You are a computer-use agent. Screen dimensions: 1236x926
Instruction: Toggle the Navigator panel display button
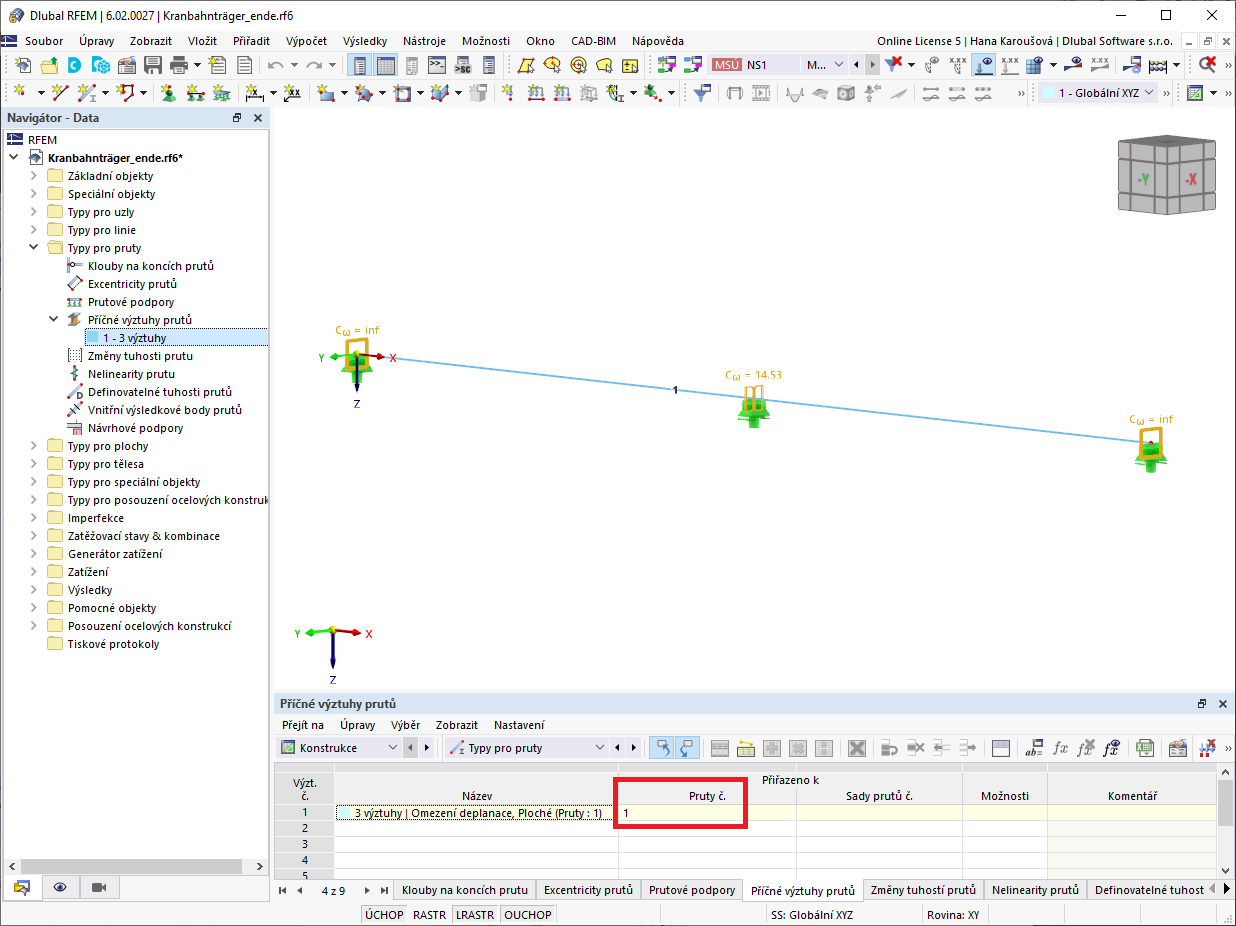click(x=360, y=65)
